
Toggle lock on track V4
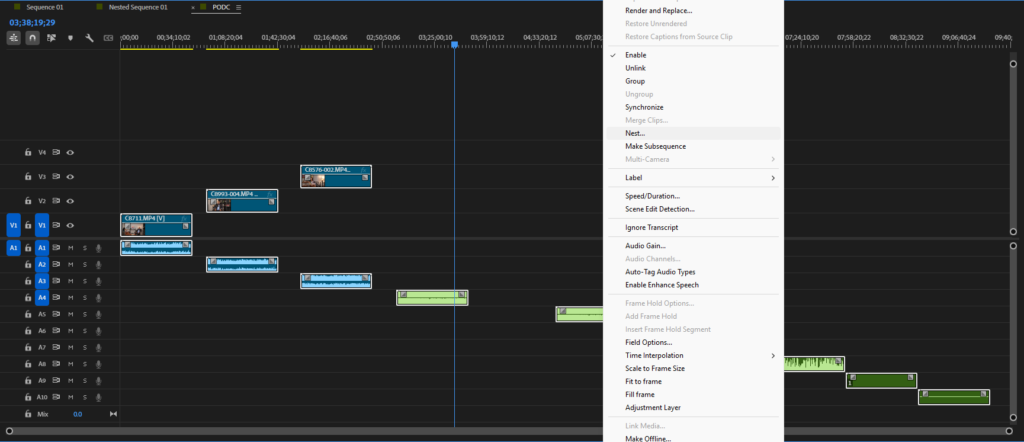pyautogui.click(x=28, y=152)
